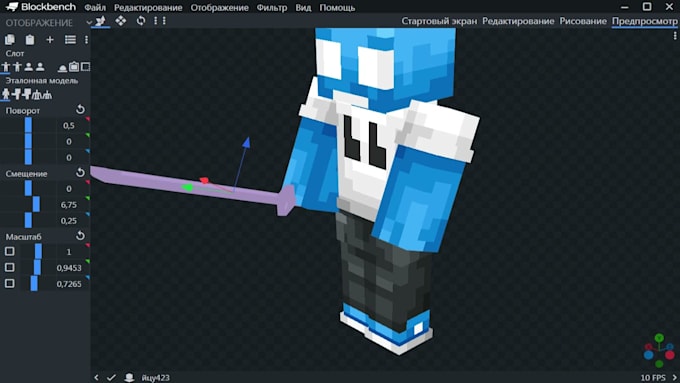Switch to Предпросмотр mode tab
This screenshot has width=680, height=383.
[645, 21]
